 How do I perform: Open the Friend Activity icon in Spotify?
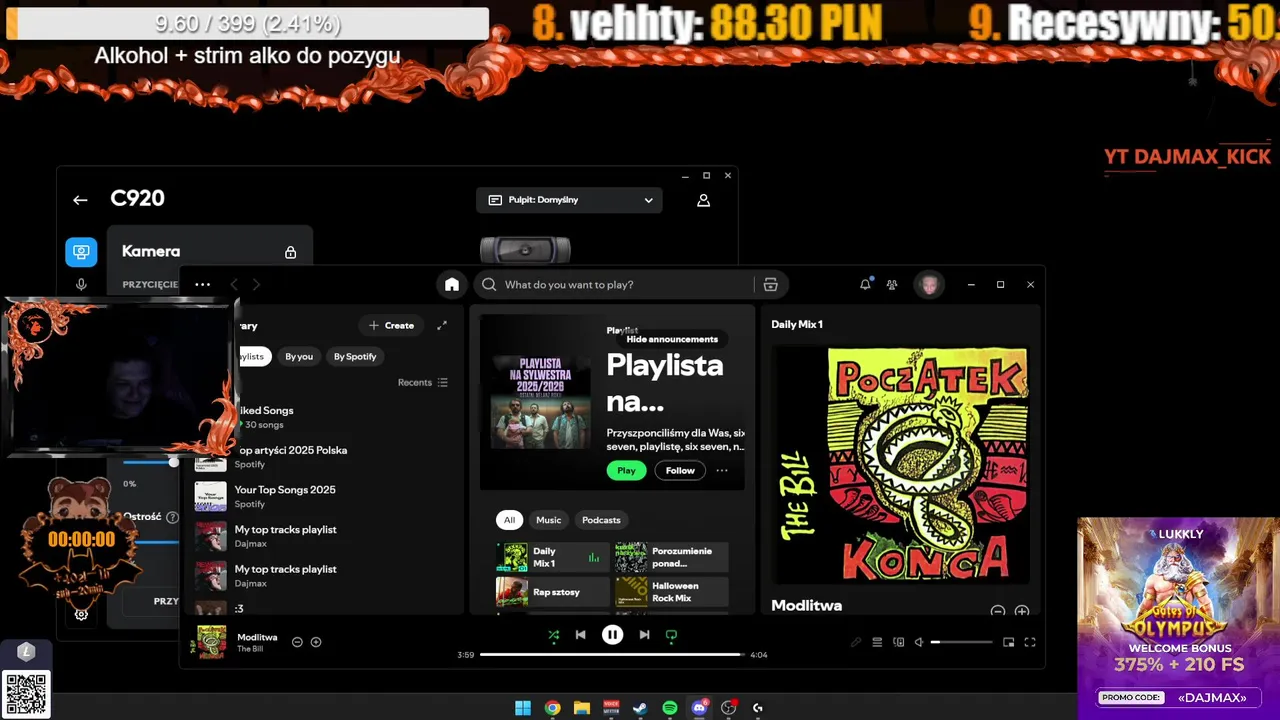[x=892, y=285]
